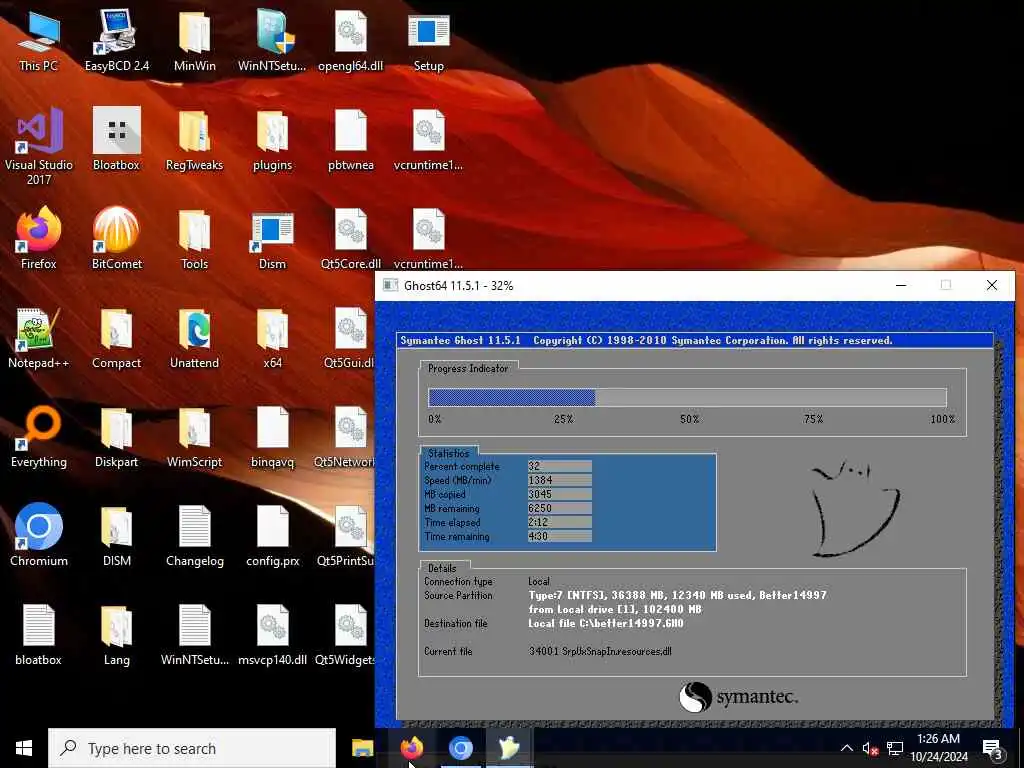Screen dimensions: 1024x768
Task: Click the Speed value 1384
Action: point(560,480)
